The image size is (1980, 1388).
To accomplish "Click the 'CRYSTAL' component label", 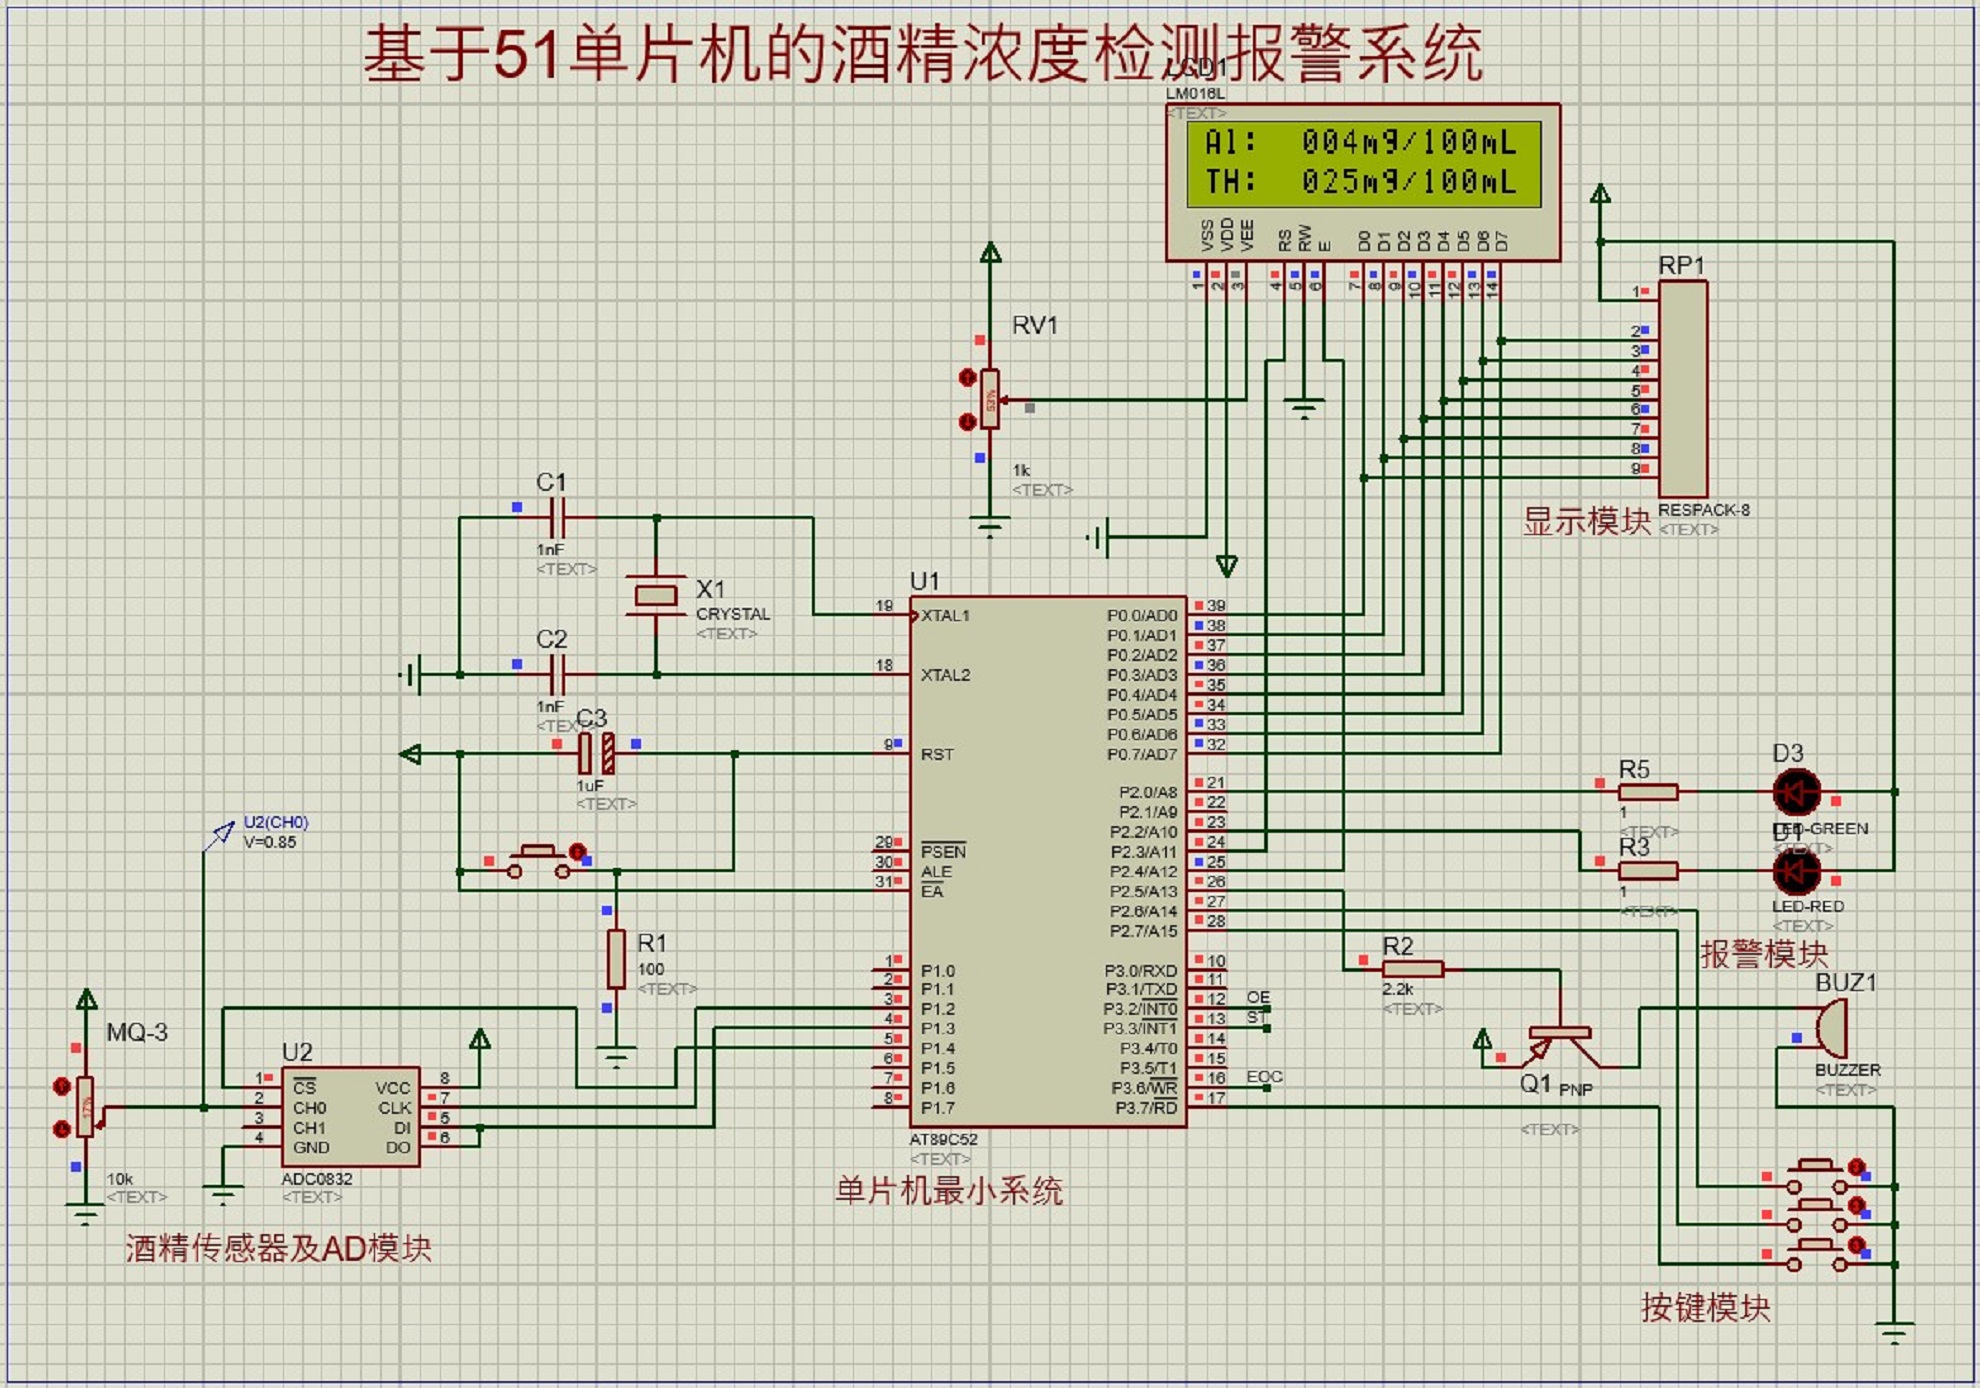I will [733, 614].
